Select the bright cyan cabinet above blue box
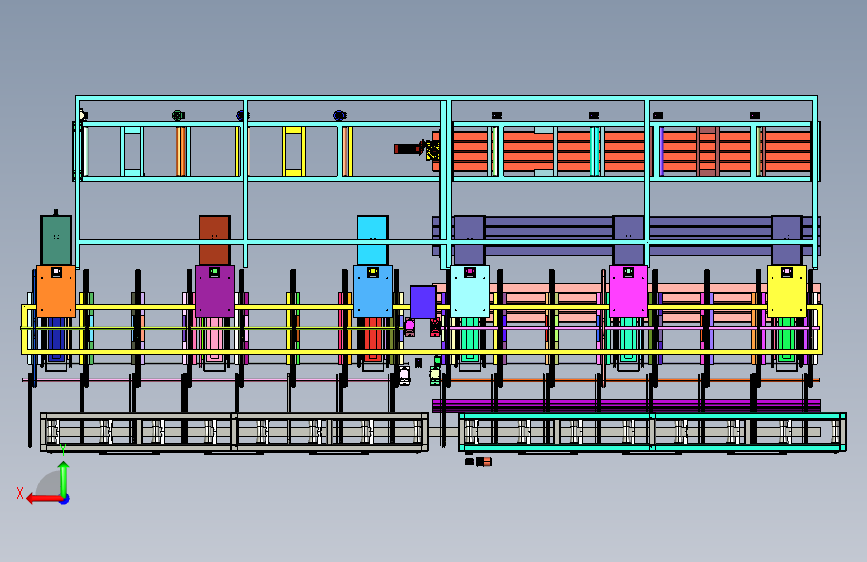 [373, 241]
